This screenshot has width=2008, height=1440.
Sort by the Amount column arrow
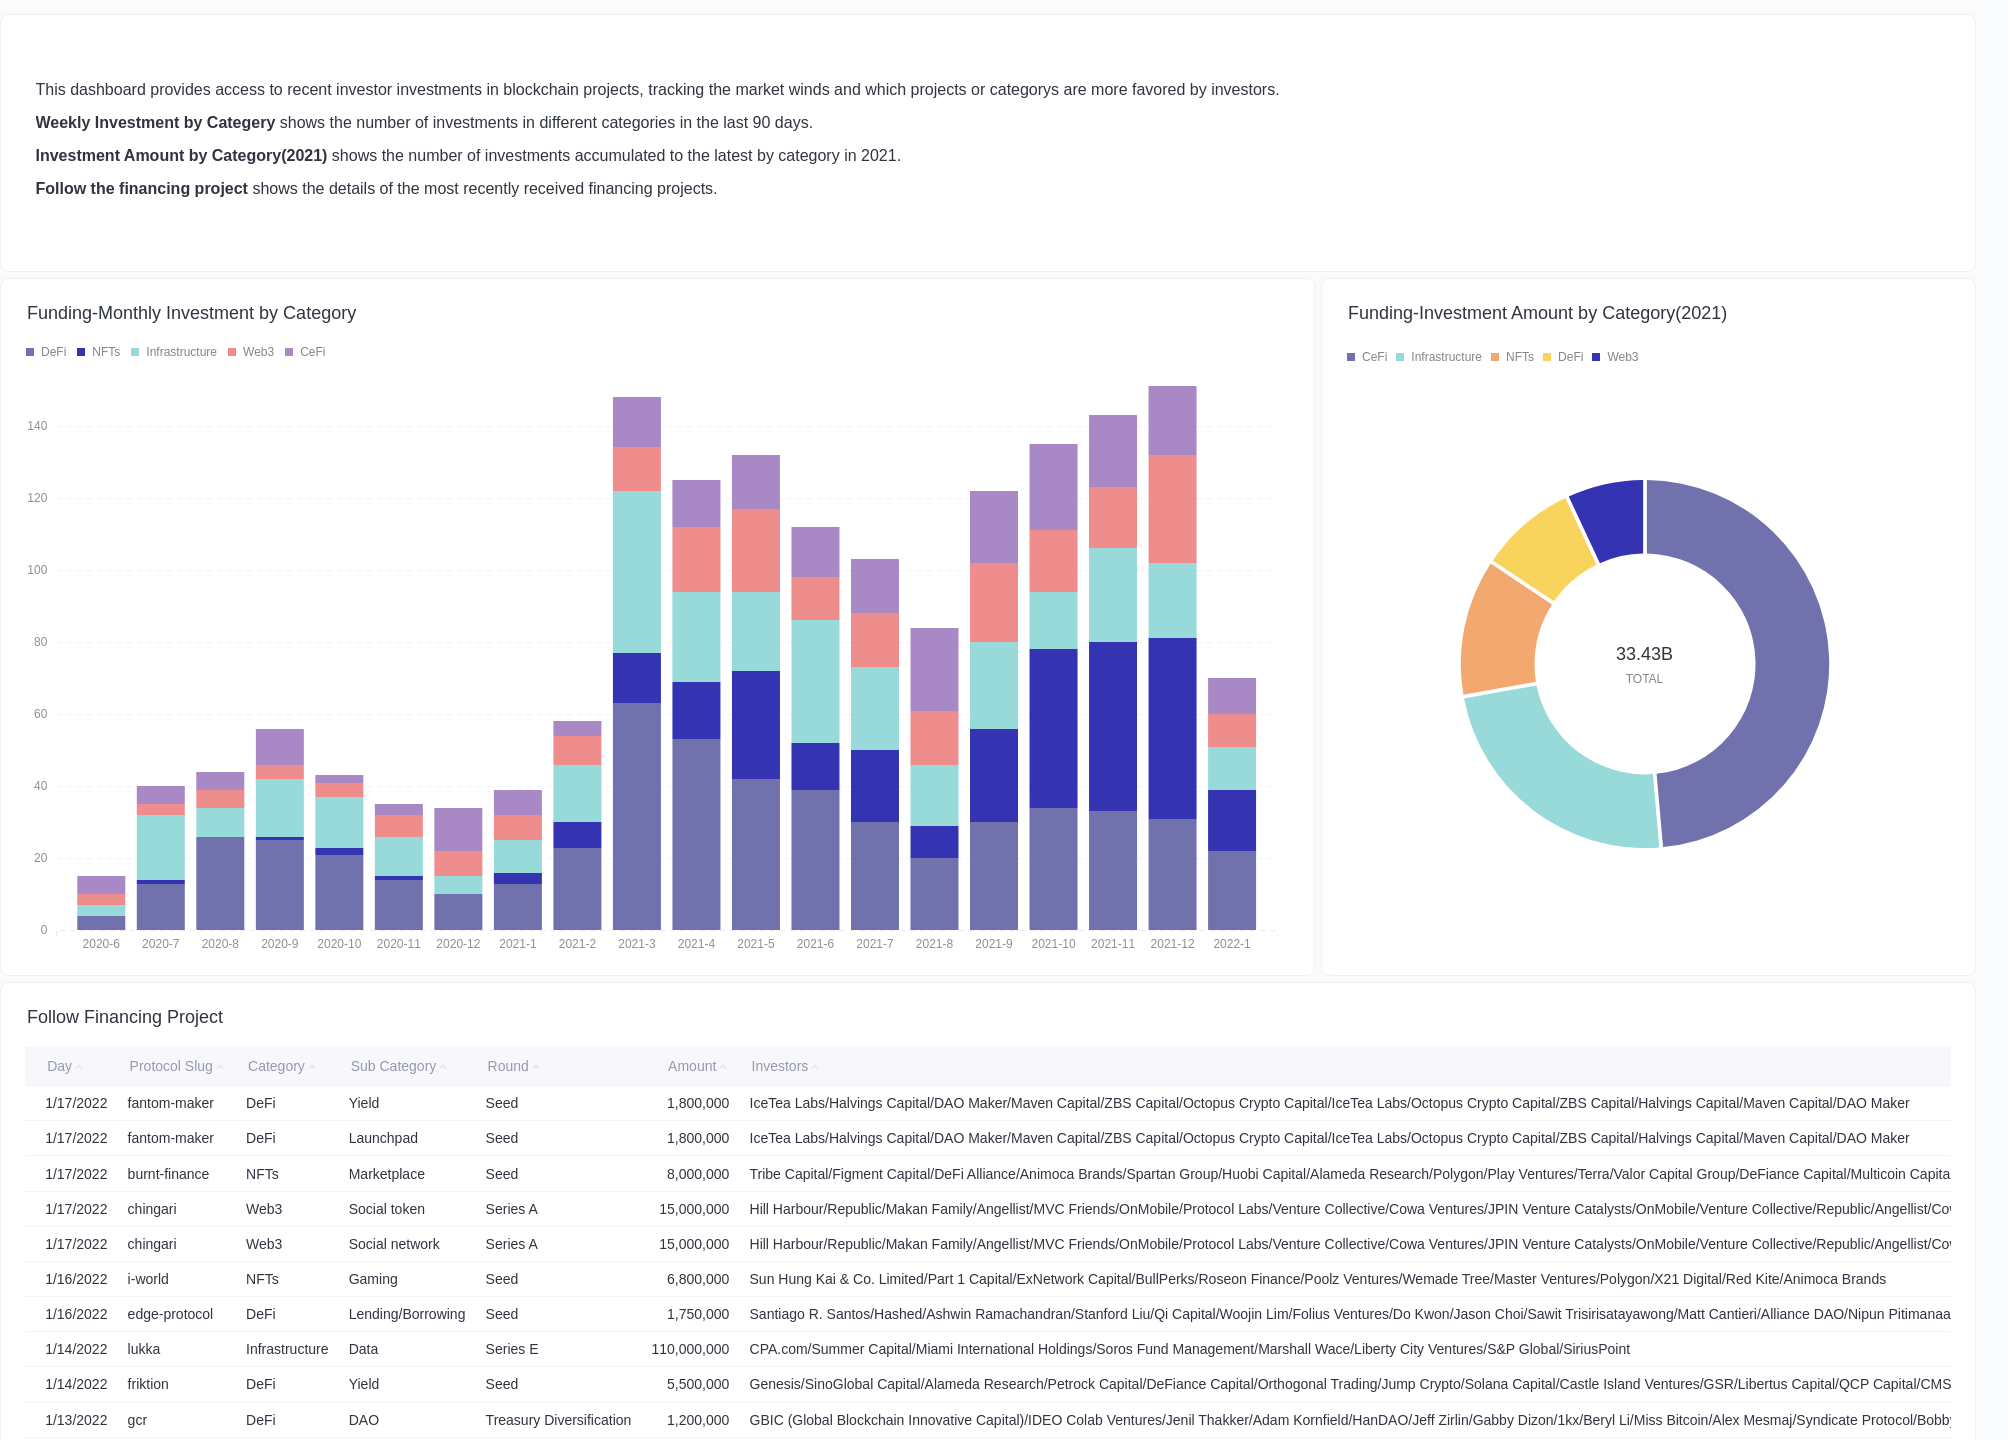coord(724,1066)
